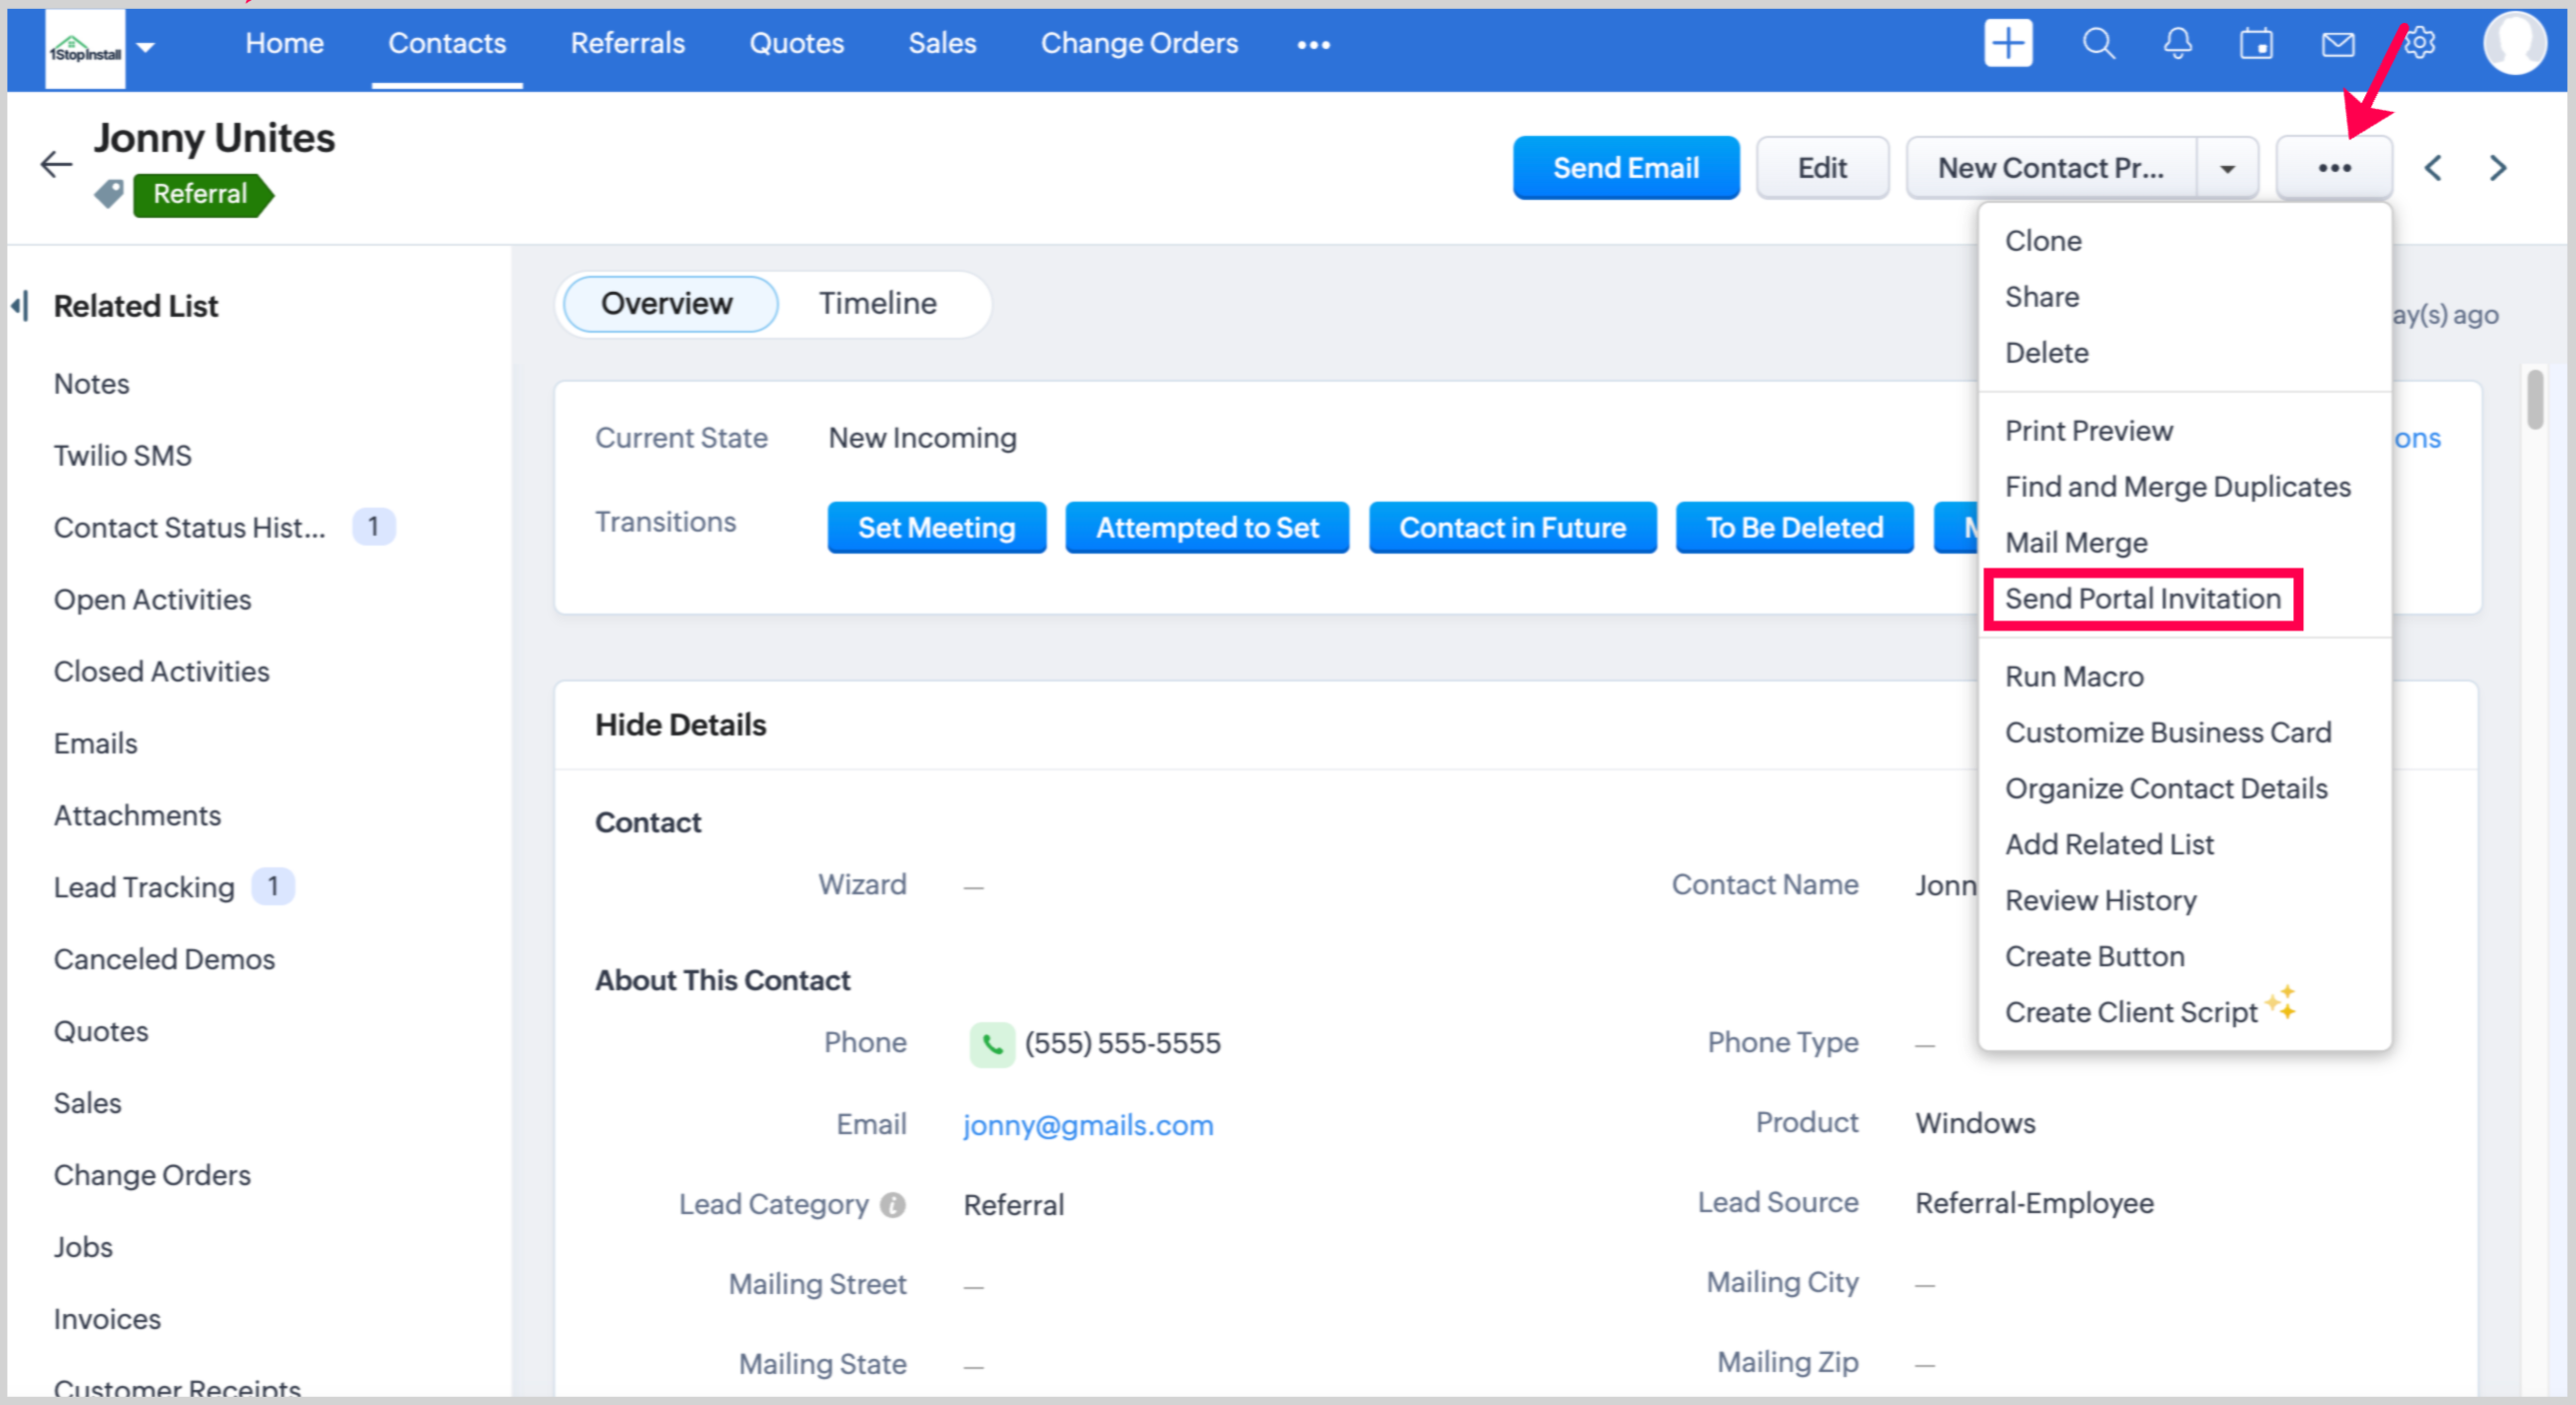Open the notifications bell icon
The height and width of the screenshot is (1405, 2576).
(x=2177, y=44)
